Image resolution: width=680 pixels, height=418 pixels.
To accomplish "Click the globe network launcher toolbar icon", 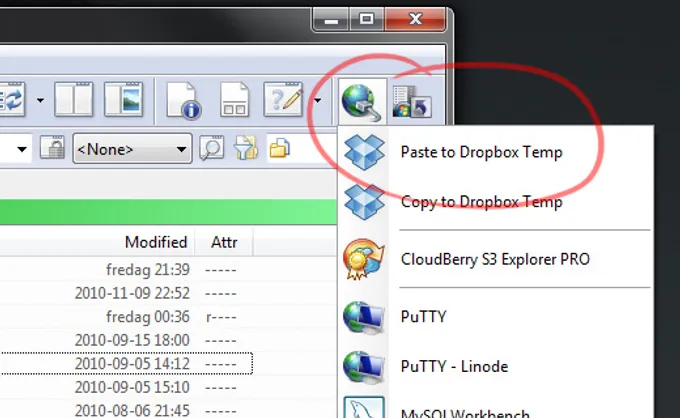I will (359, 100).
